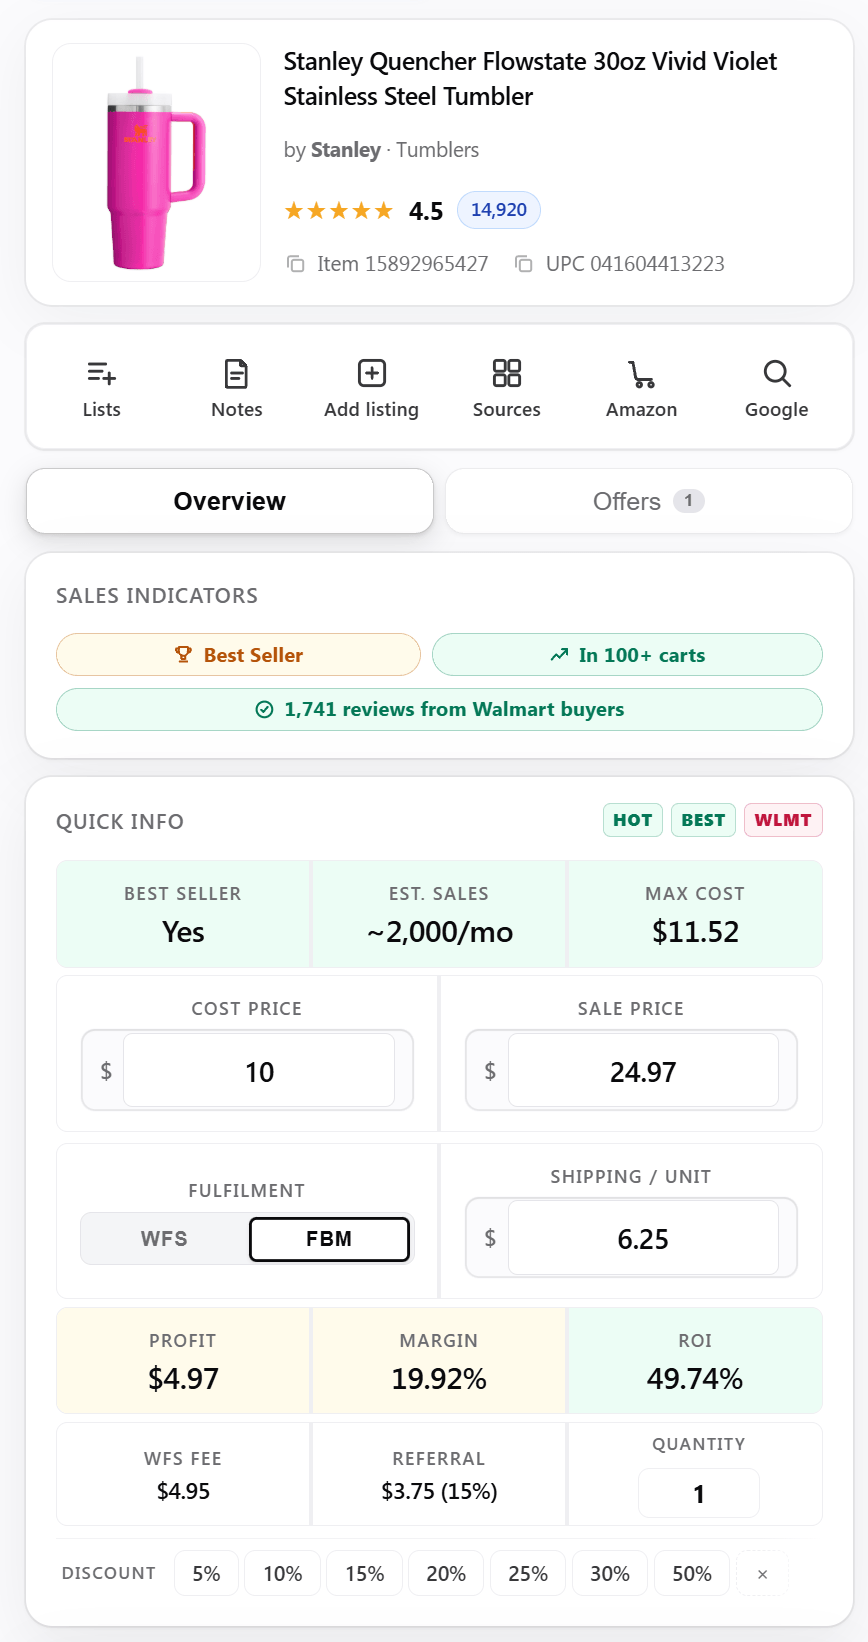Screen dimensions: 868x1642
Task: Apply the 30% discount
Action: [610, 1574]
